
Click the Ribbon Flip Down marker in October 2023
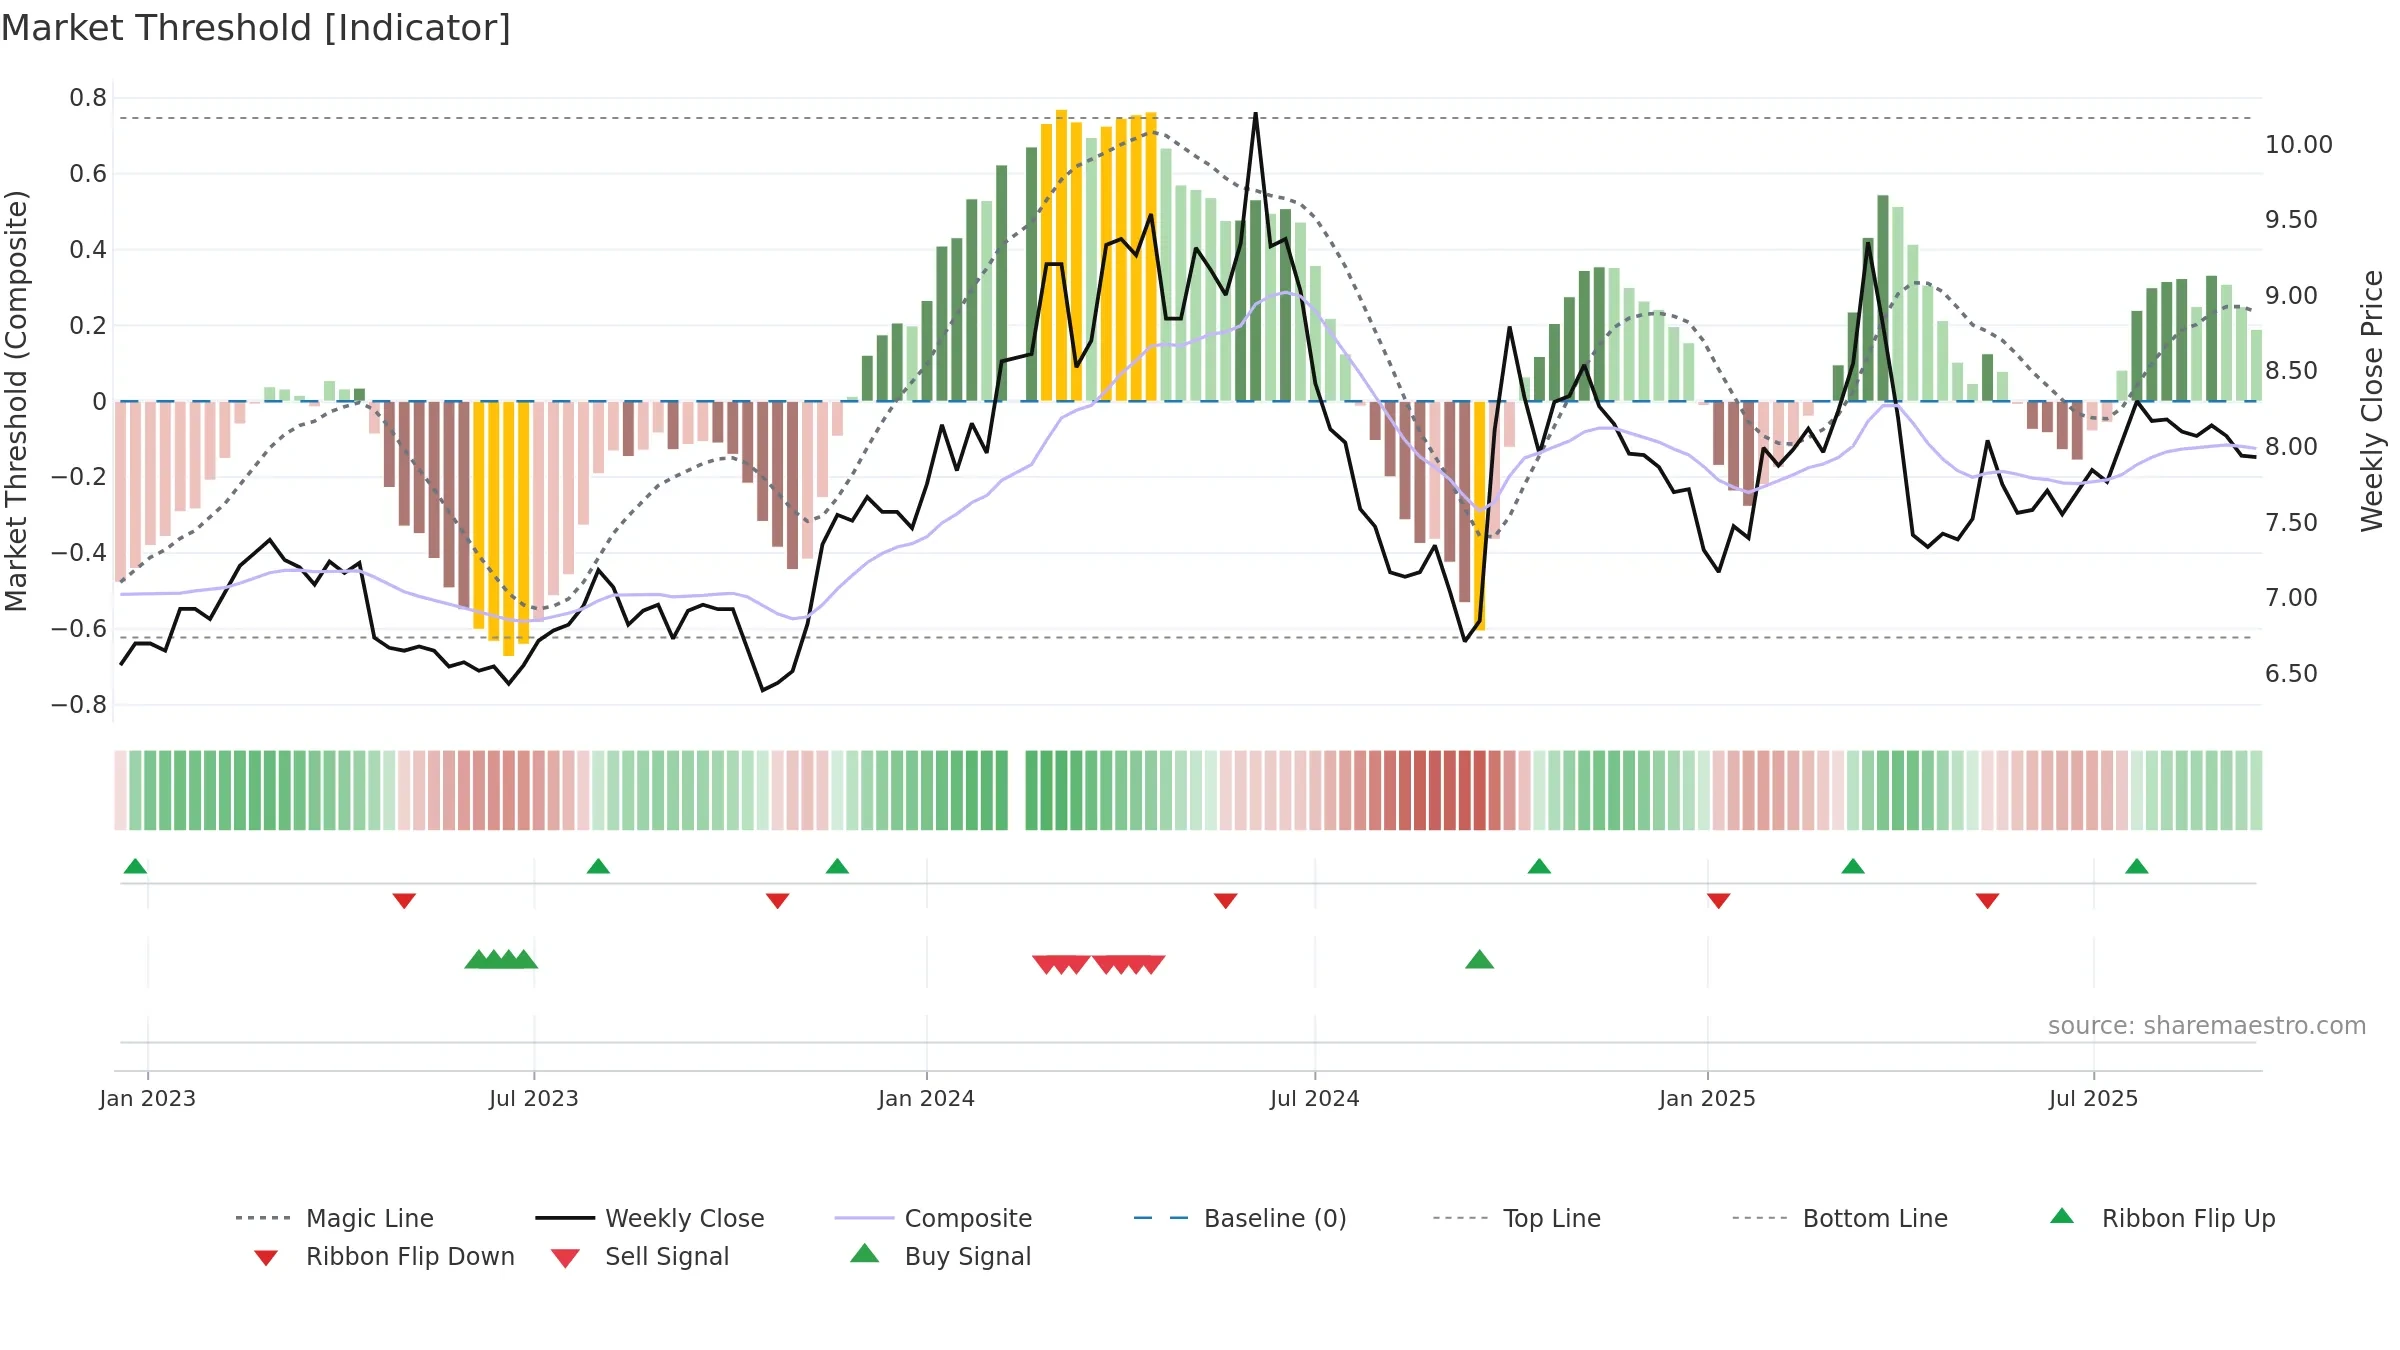(x=777, y=901)
